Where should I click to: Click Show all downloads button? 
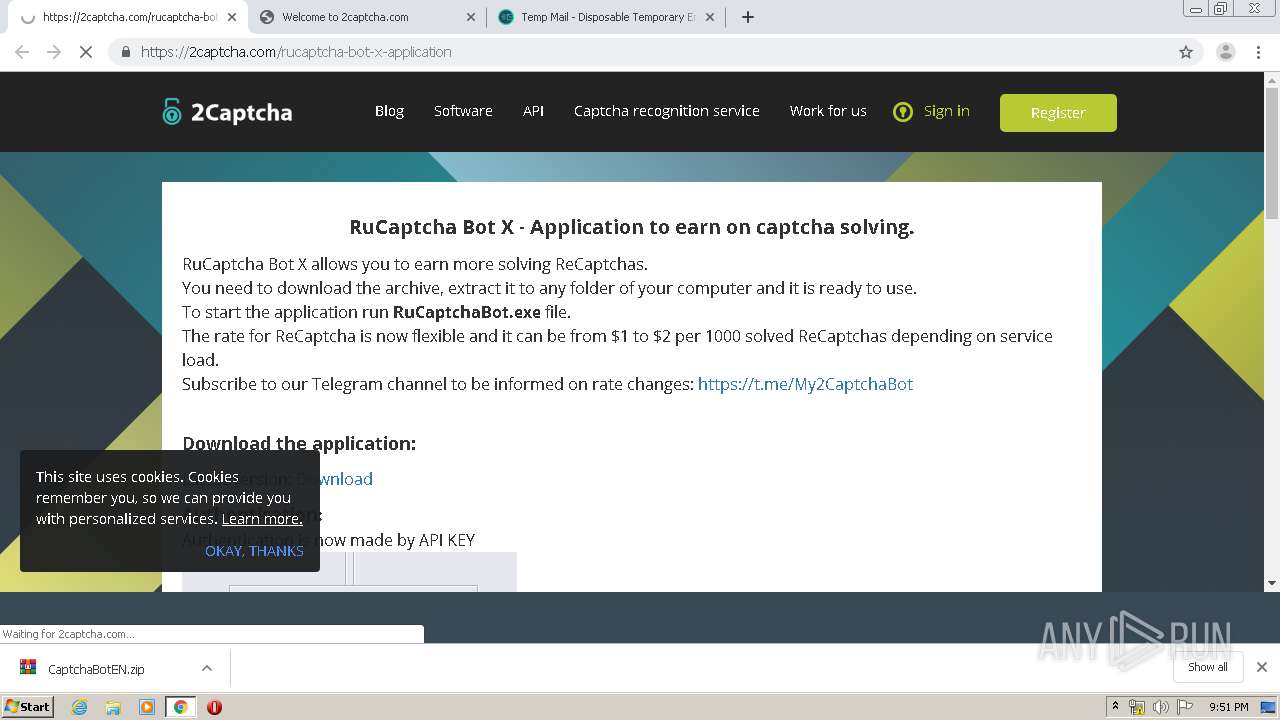(1208, 667)
